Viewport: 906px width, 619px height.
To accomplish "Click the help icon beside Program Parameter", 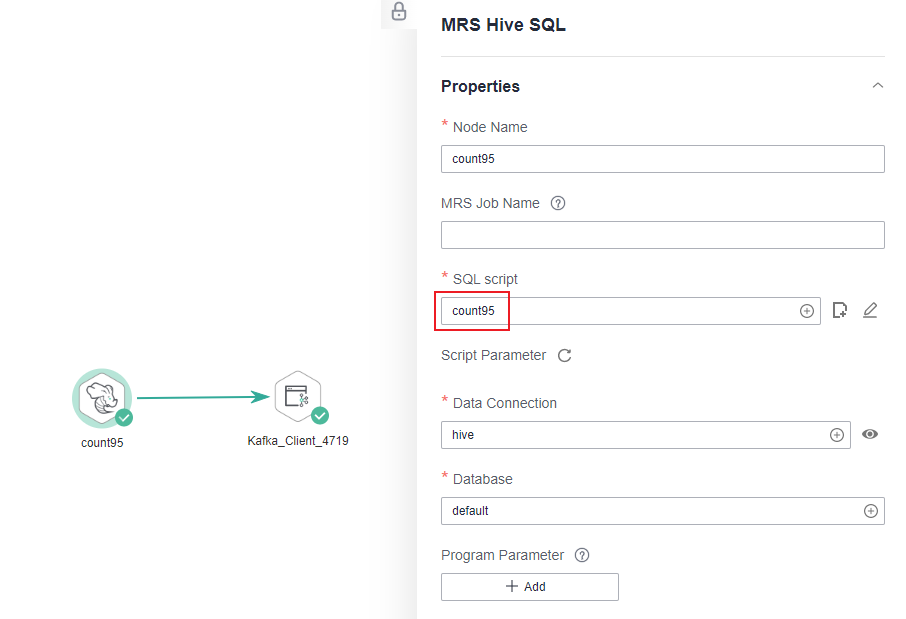I will pos(582,555).
